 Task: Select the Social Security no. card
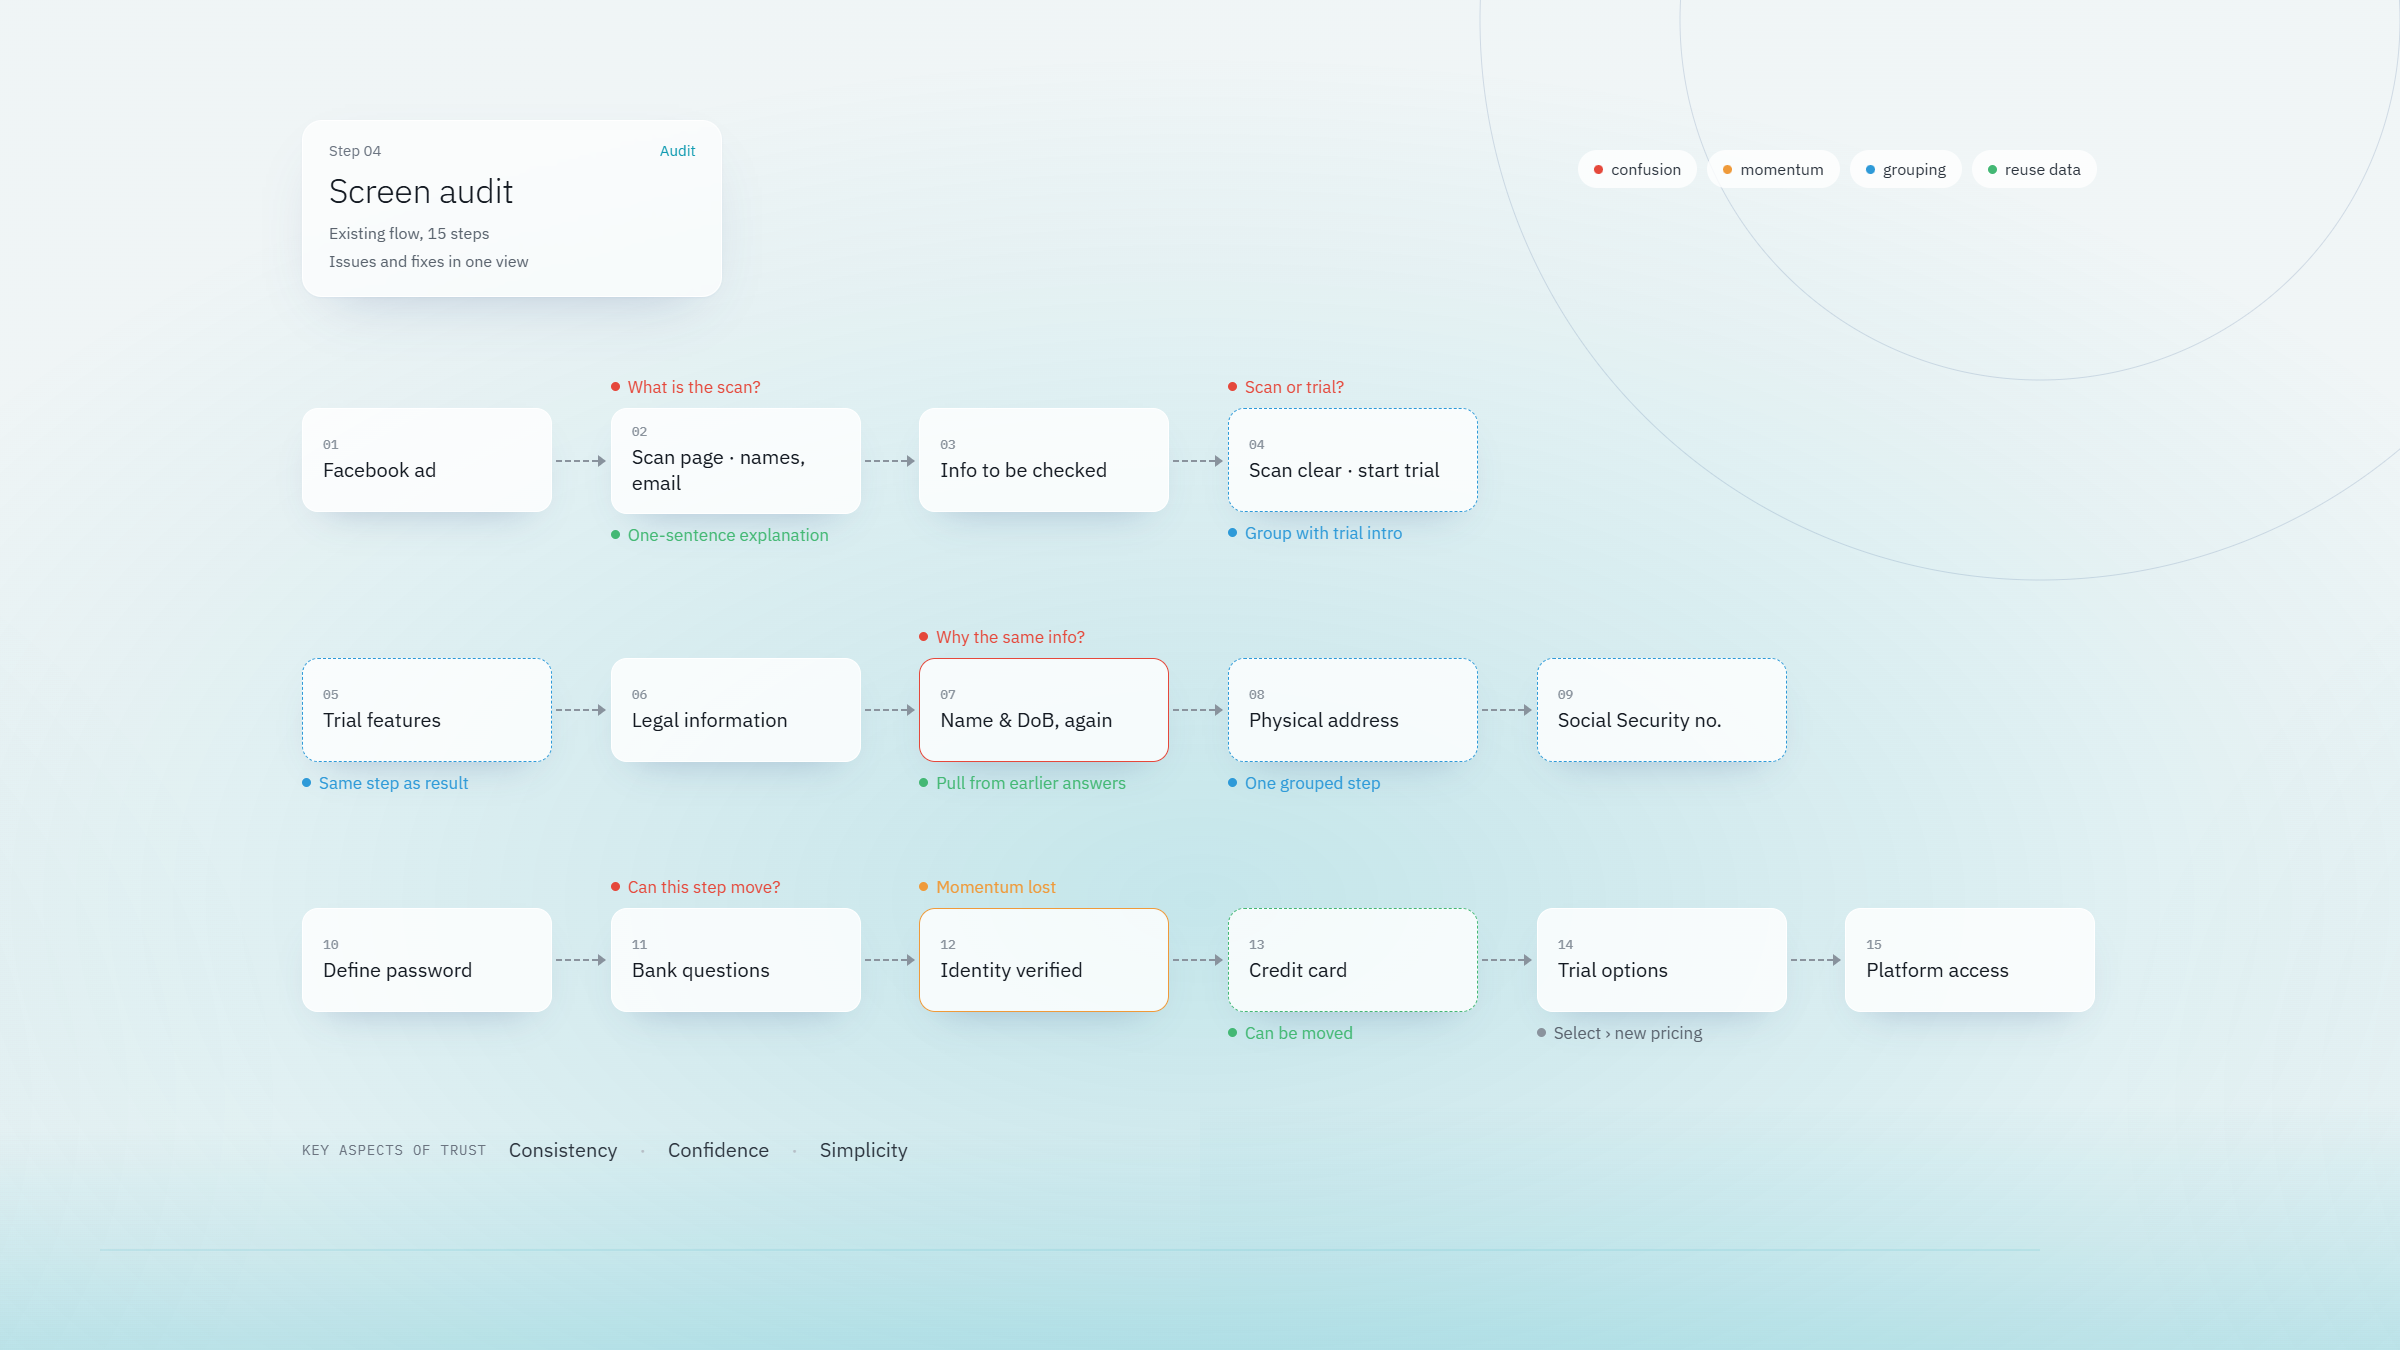coord(1662,710)
